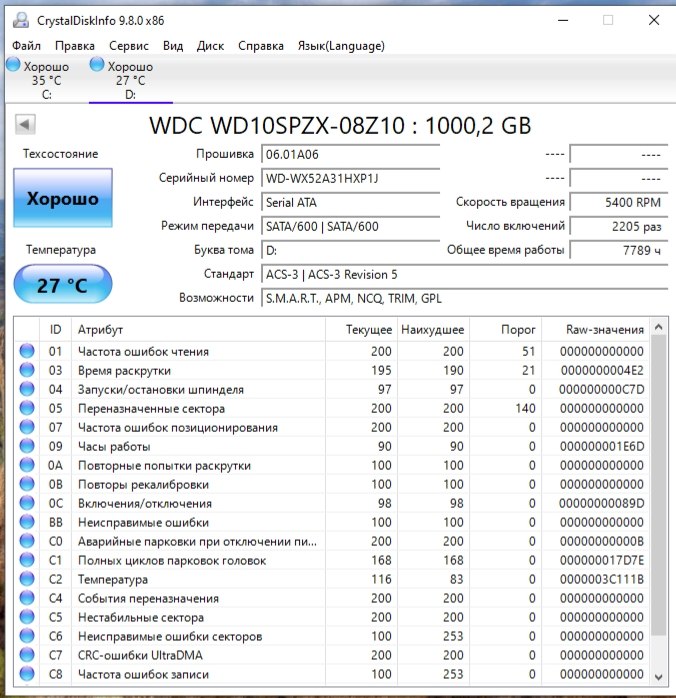Click status orb for attribute 07 seek error rate
This screenshot has width=676, height=698.
(27, 427)
